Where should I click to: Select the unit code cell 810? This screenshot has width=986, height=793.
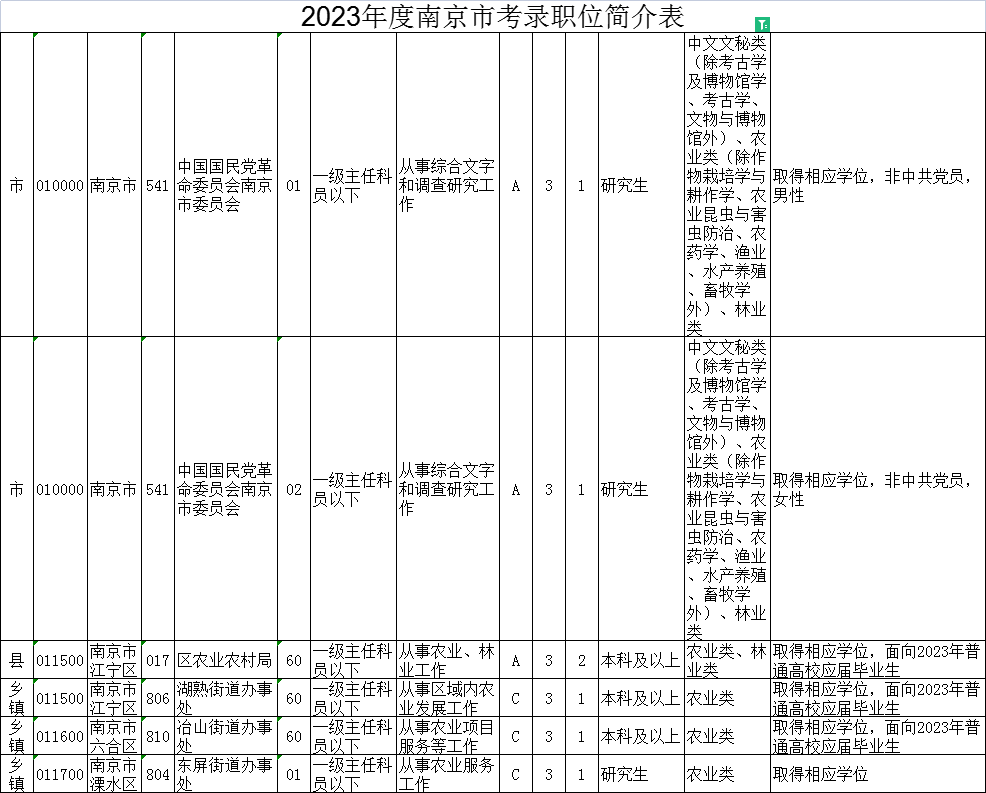[x=158, y=736]
